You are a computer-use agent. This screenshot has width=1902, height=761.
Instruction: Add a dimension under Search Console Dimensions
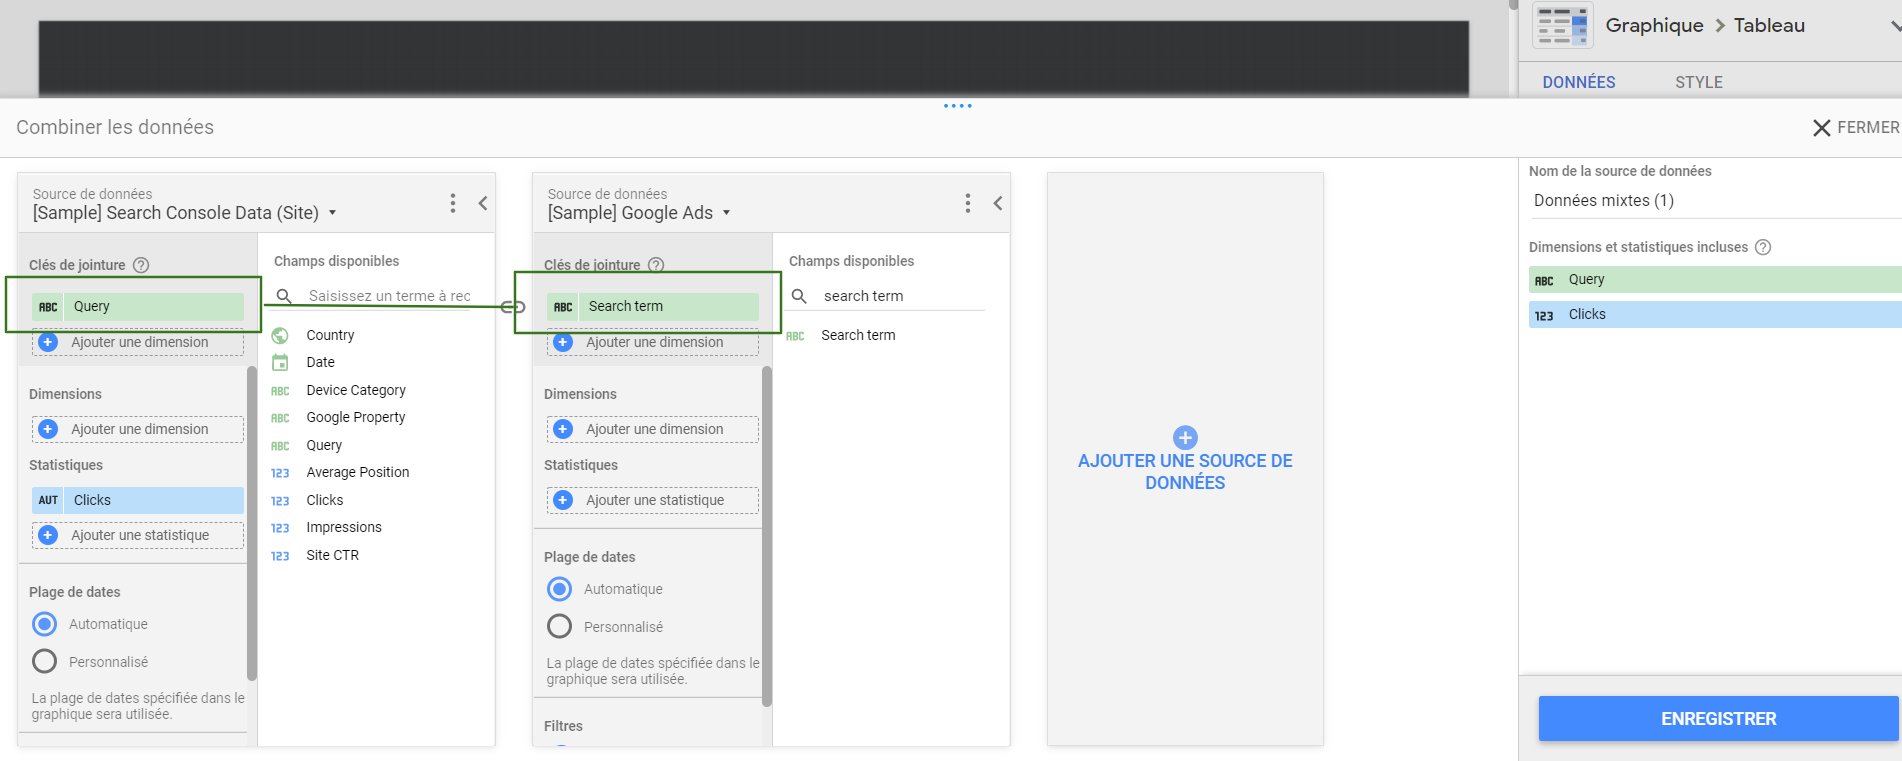138,429
